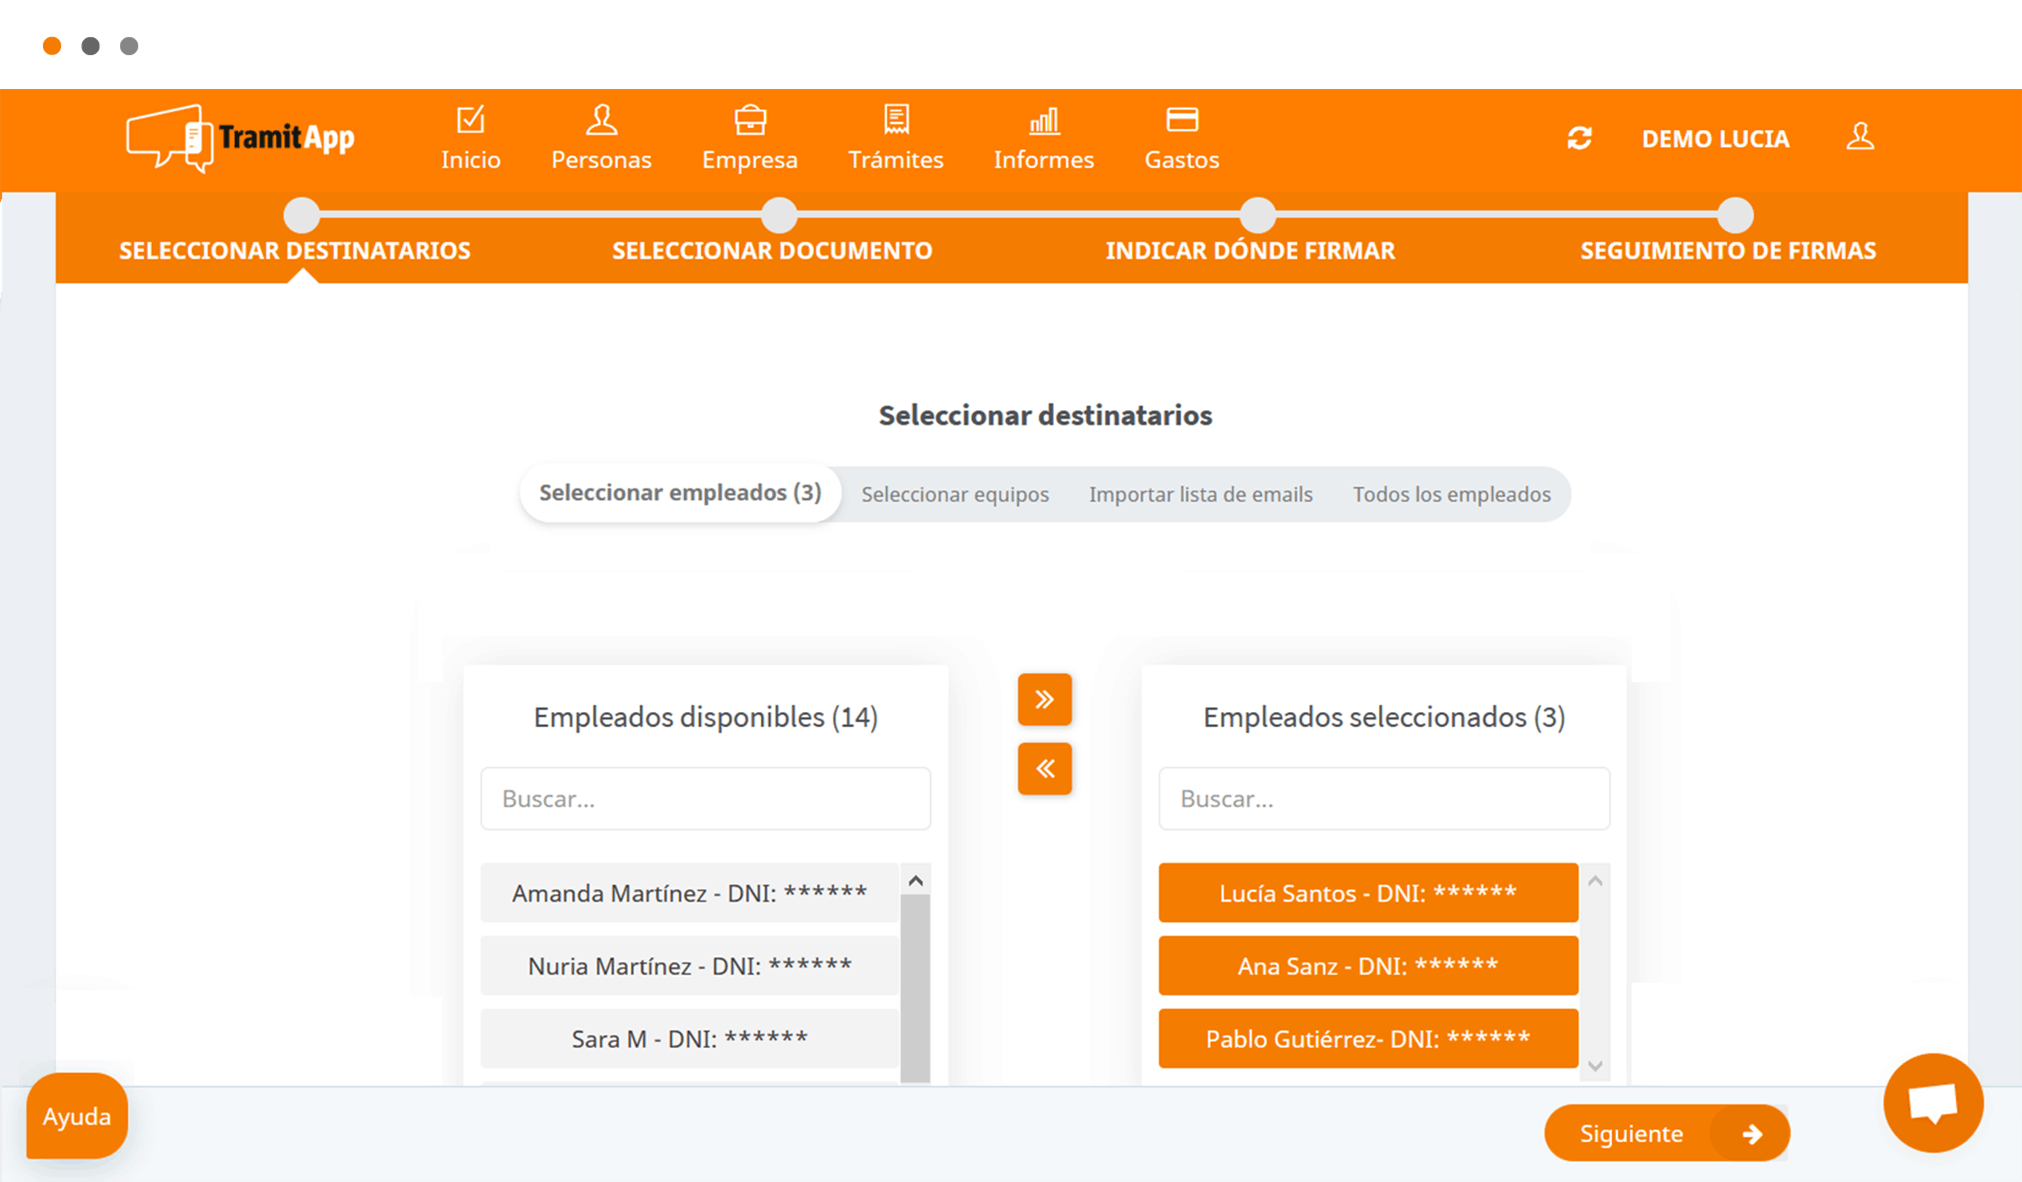This screenshot has height=1182, width=2022.
Task: Click the available employees scrollbar thumb
Action: pos(915,989)
